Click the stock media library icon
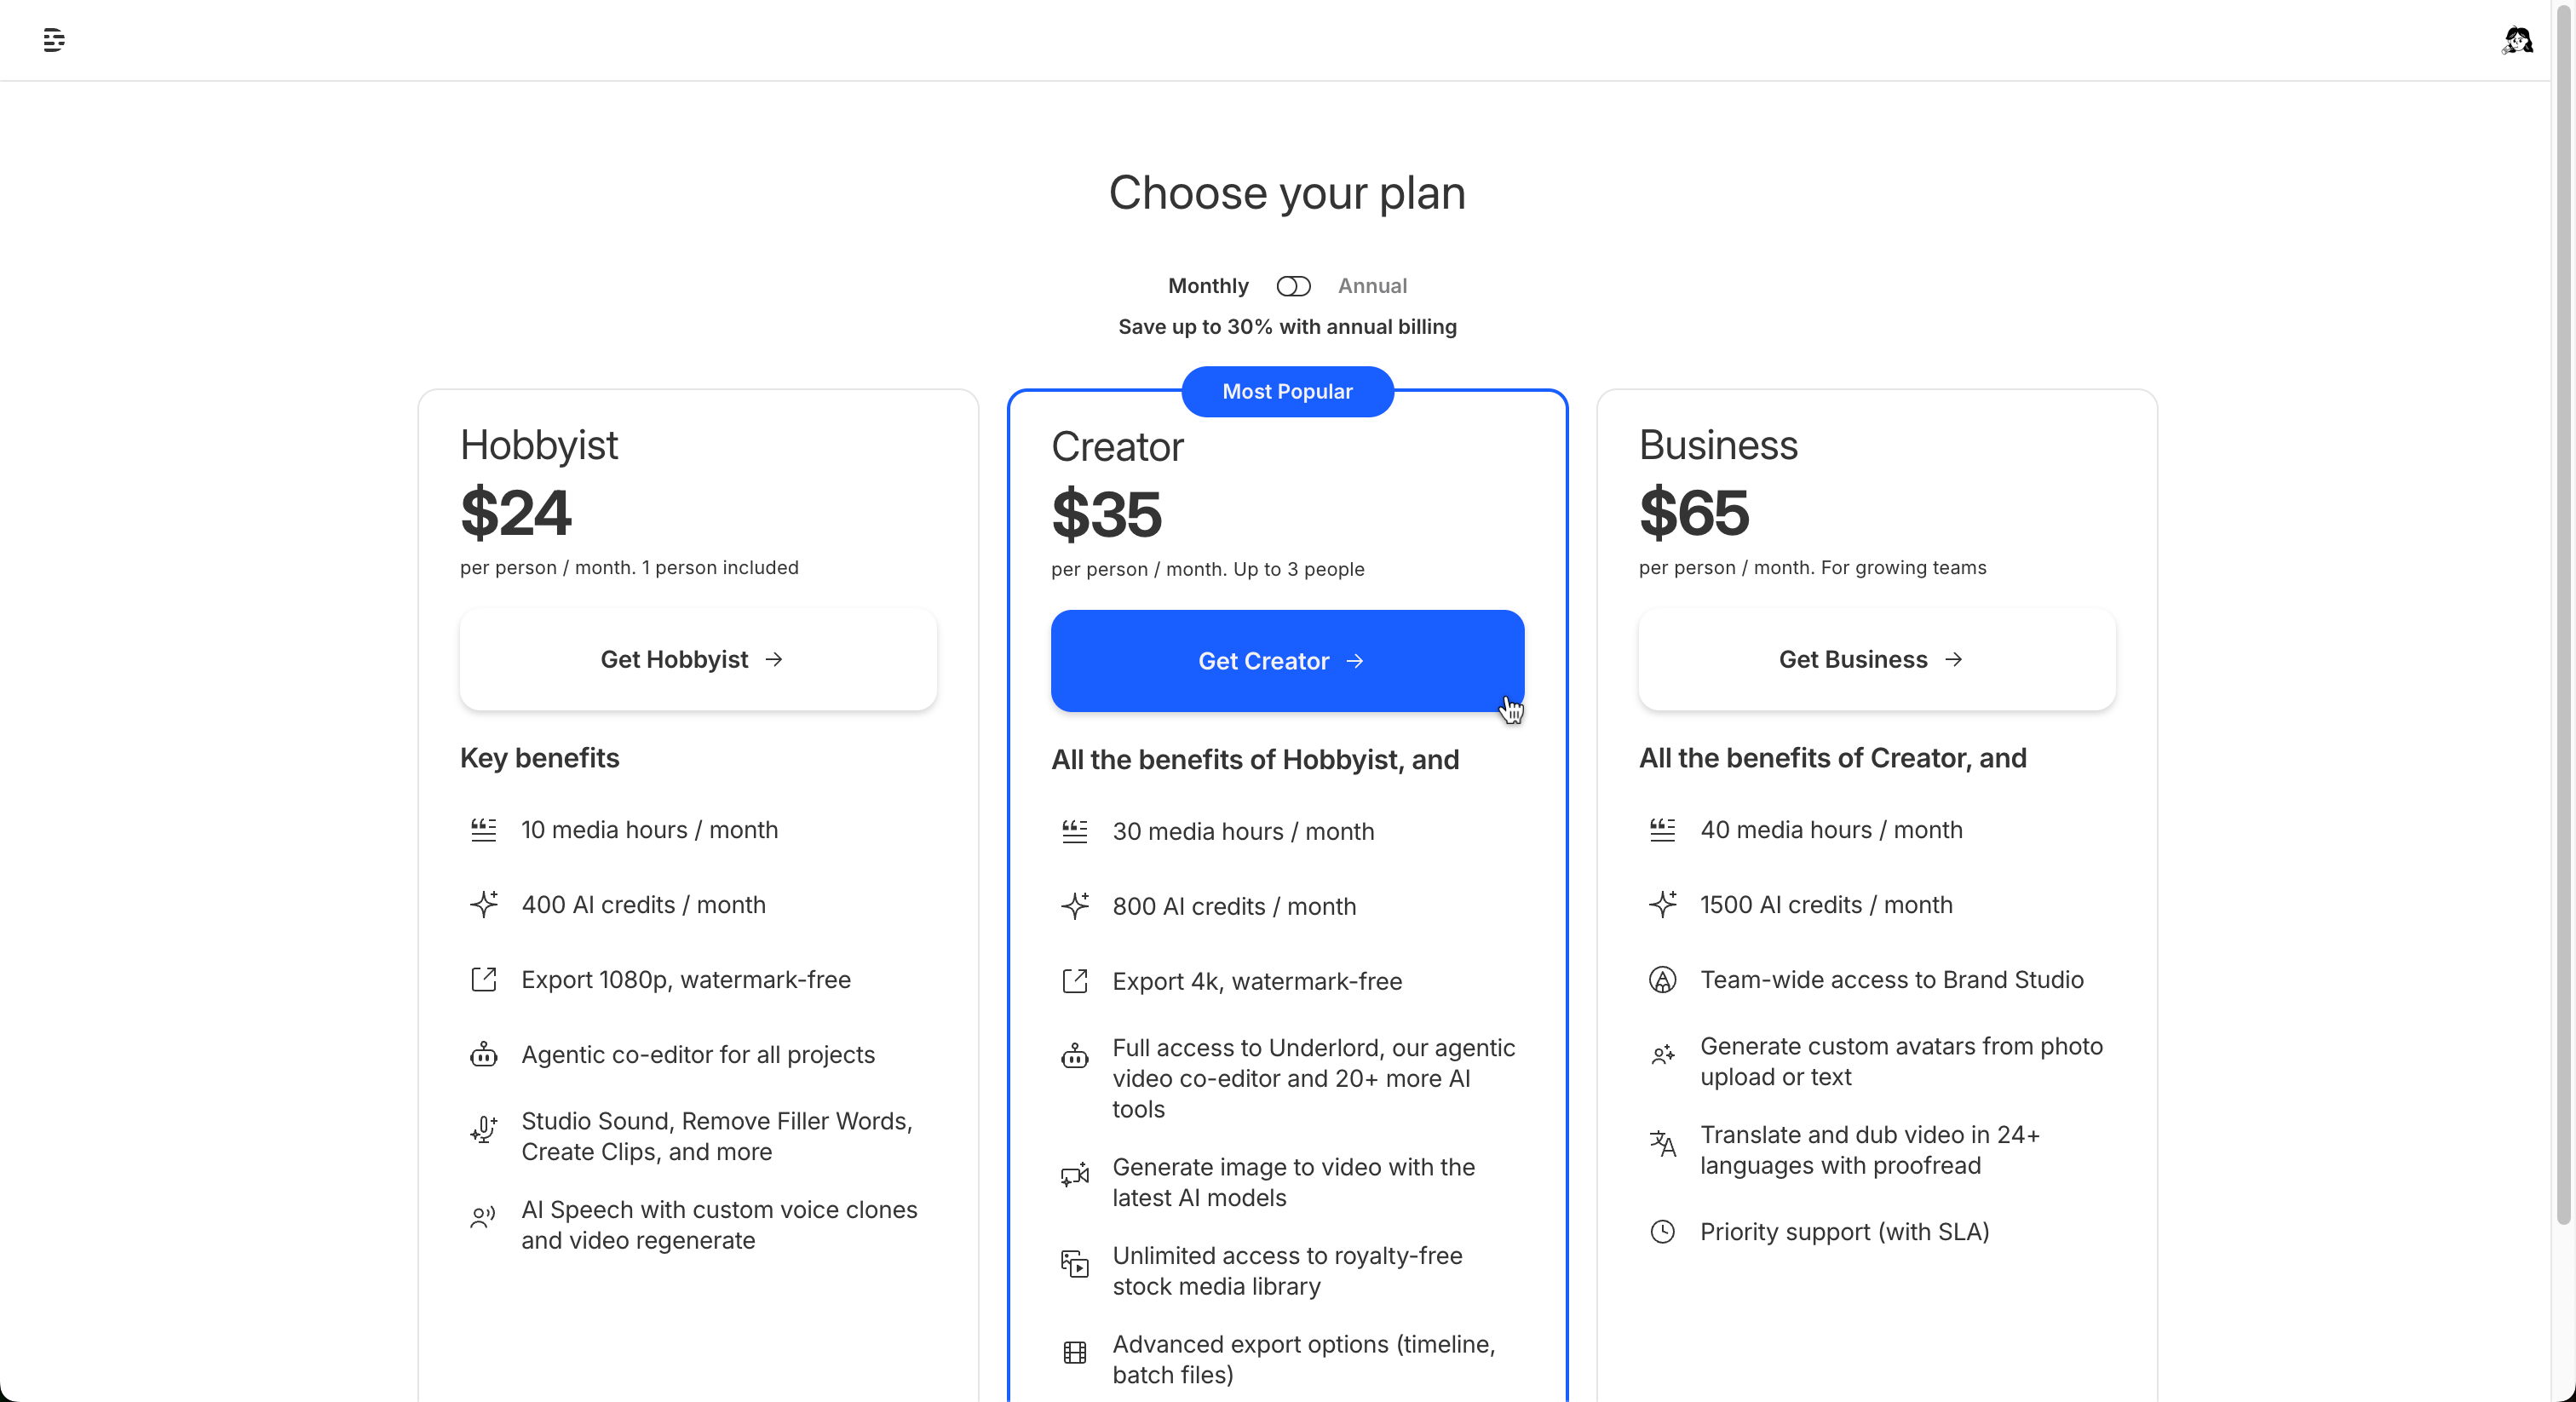This screenshot has height=1402, width=2576. tap(1074, 1264)
